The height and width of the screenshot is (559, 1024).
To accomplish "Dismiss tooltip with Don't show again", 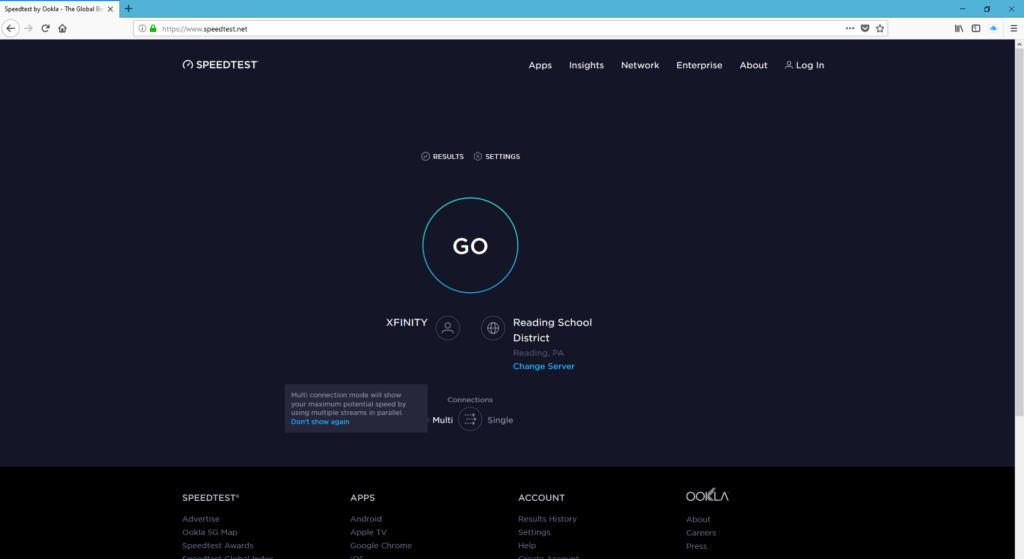I will pos(320,422).
